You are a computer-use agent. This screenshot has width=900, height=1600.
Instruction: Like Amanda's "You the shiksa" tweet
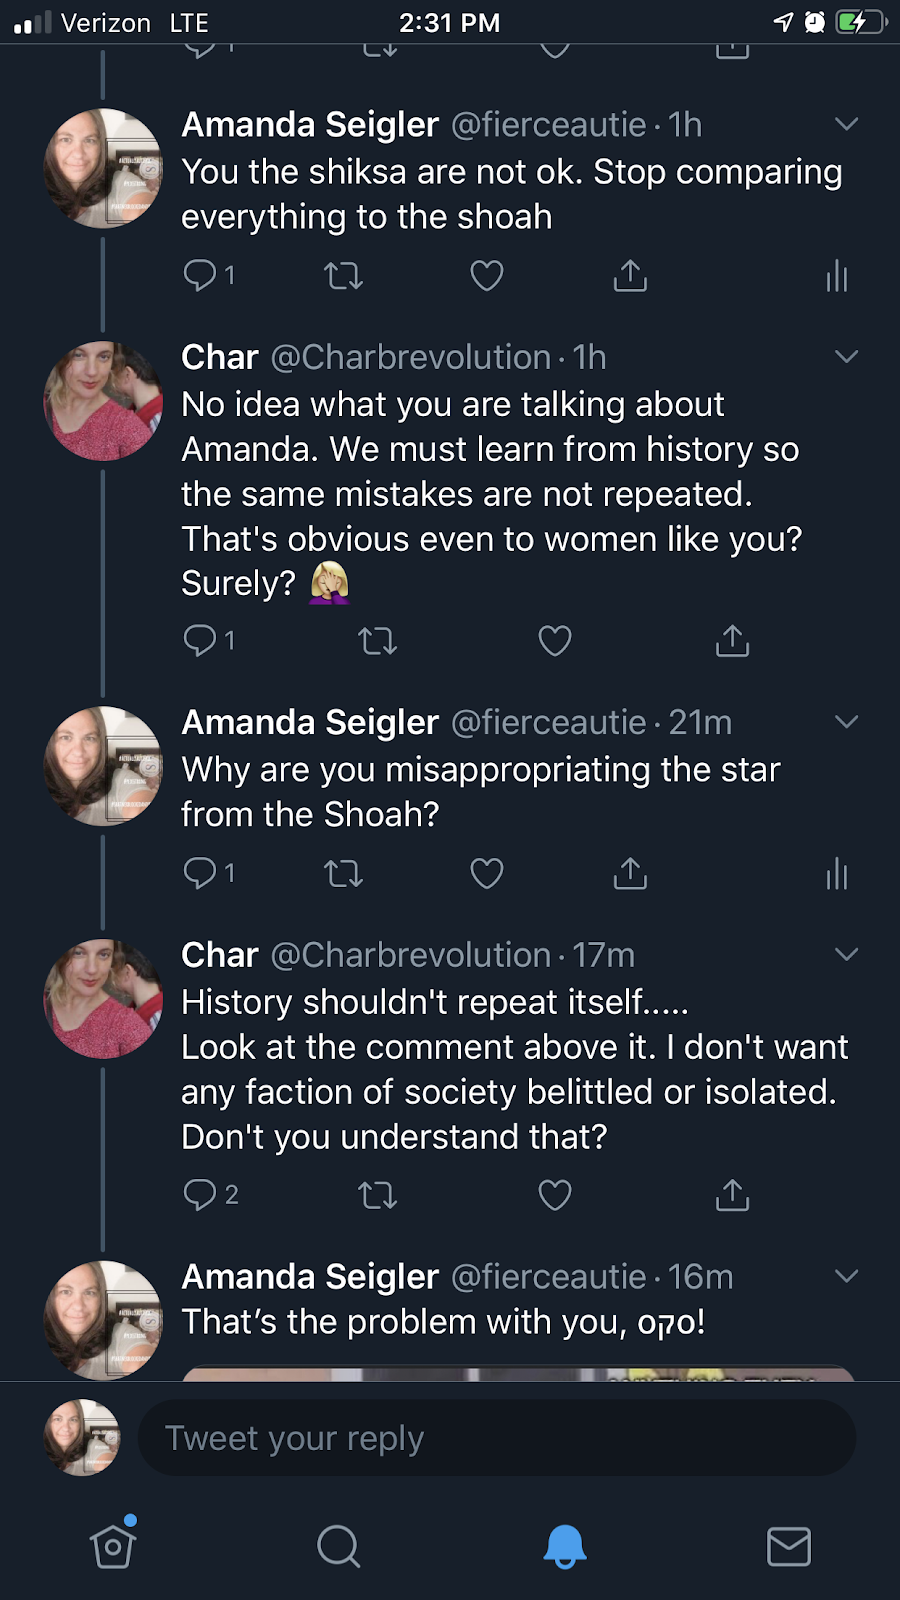pyautogui.click(x=487, y=275)
